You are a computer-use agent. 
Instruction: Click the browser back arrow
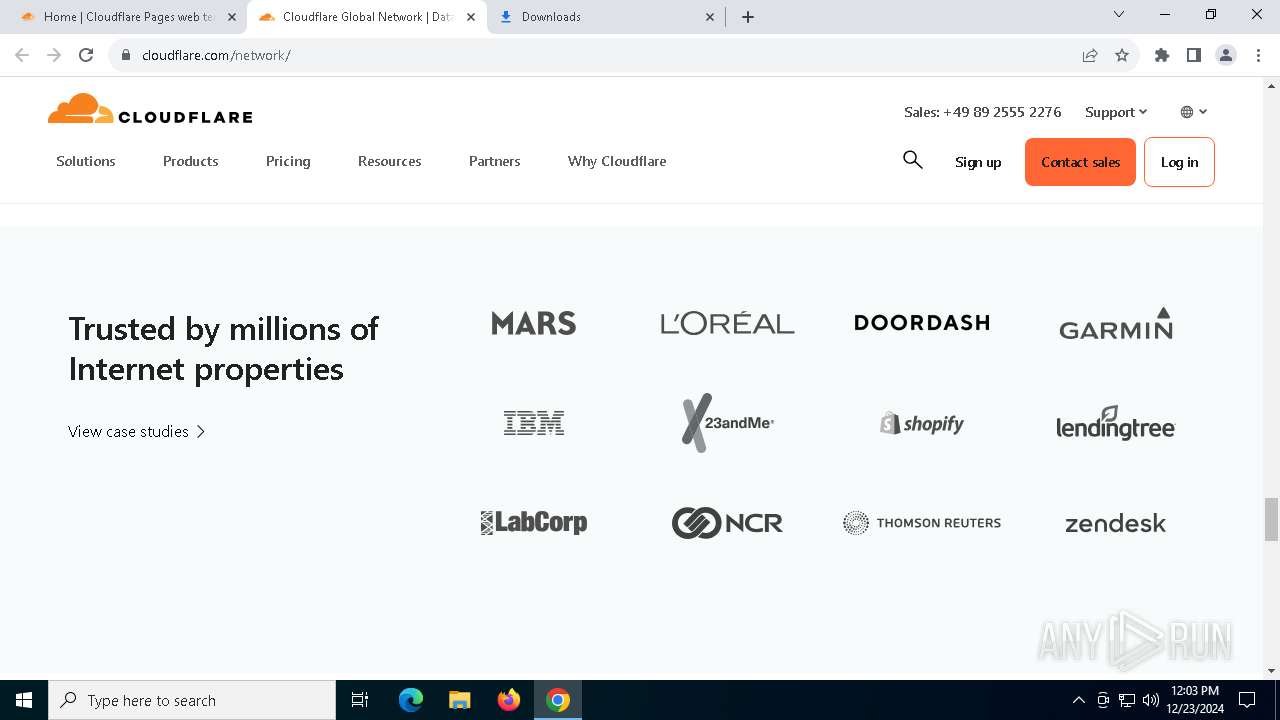click(22, 55)
